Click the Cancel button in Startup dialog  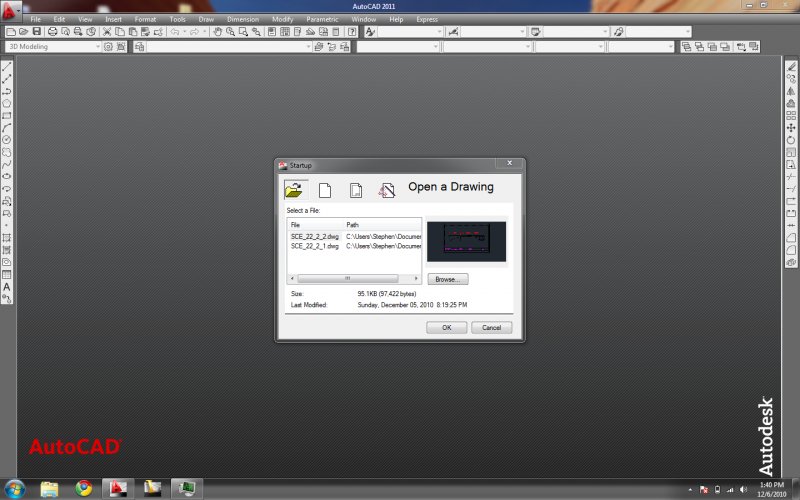point(491,328)
